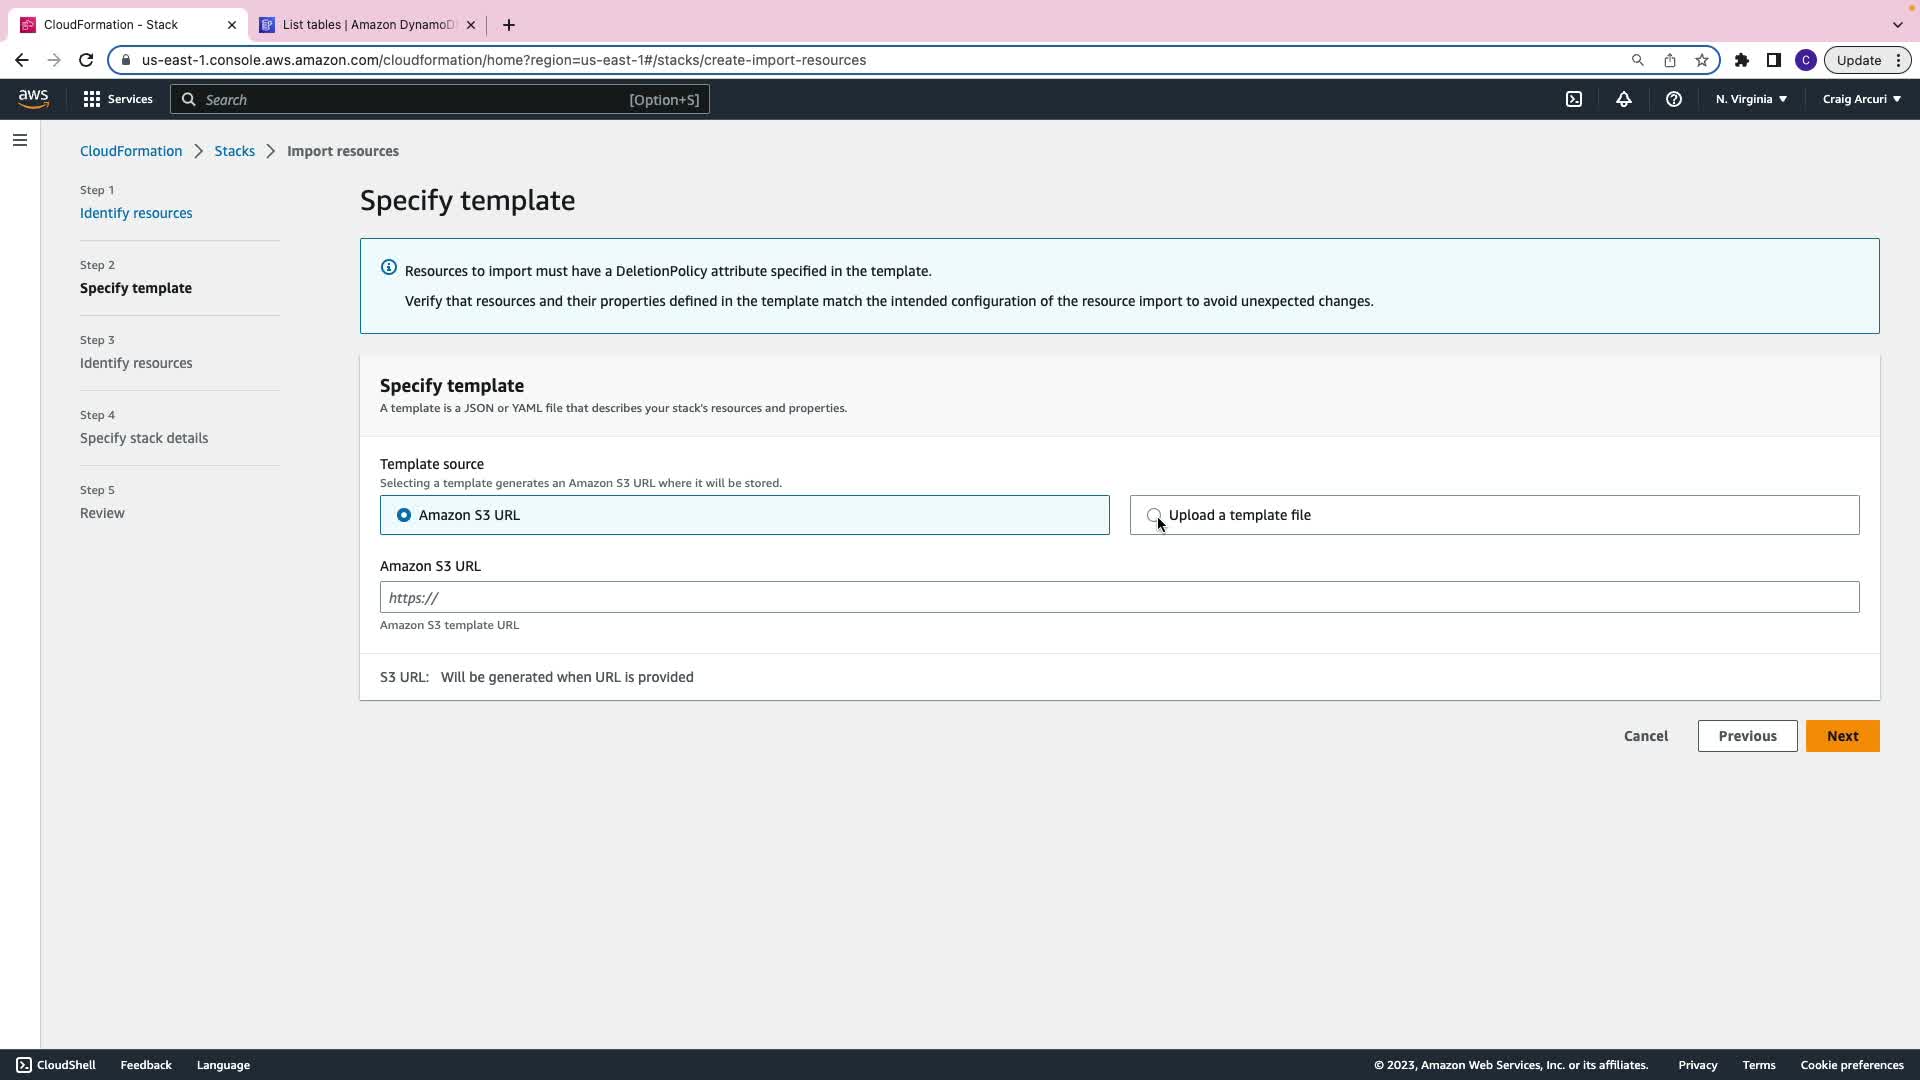The width and height of the screenshot is (1920, 1080).
Task: Select the Amazon S3 URL radio option
Action: (x=404, y=515)
